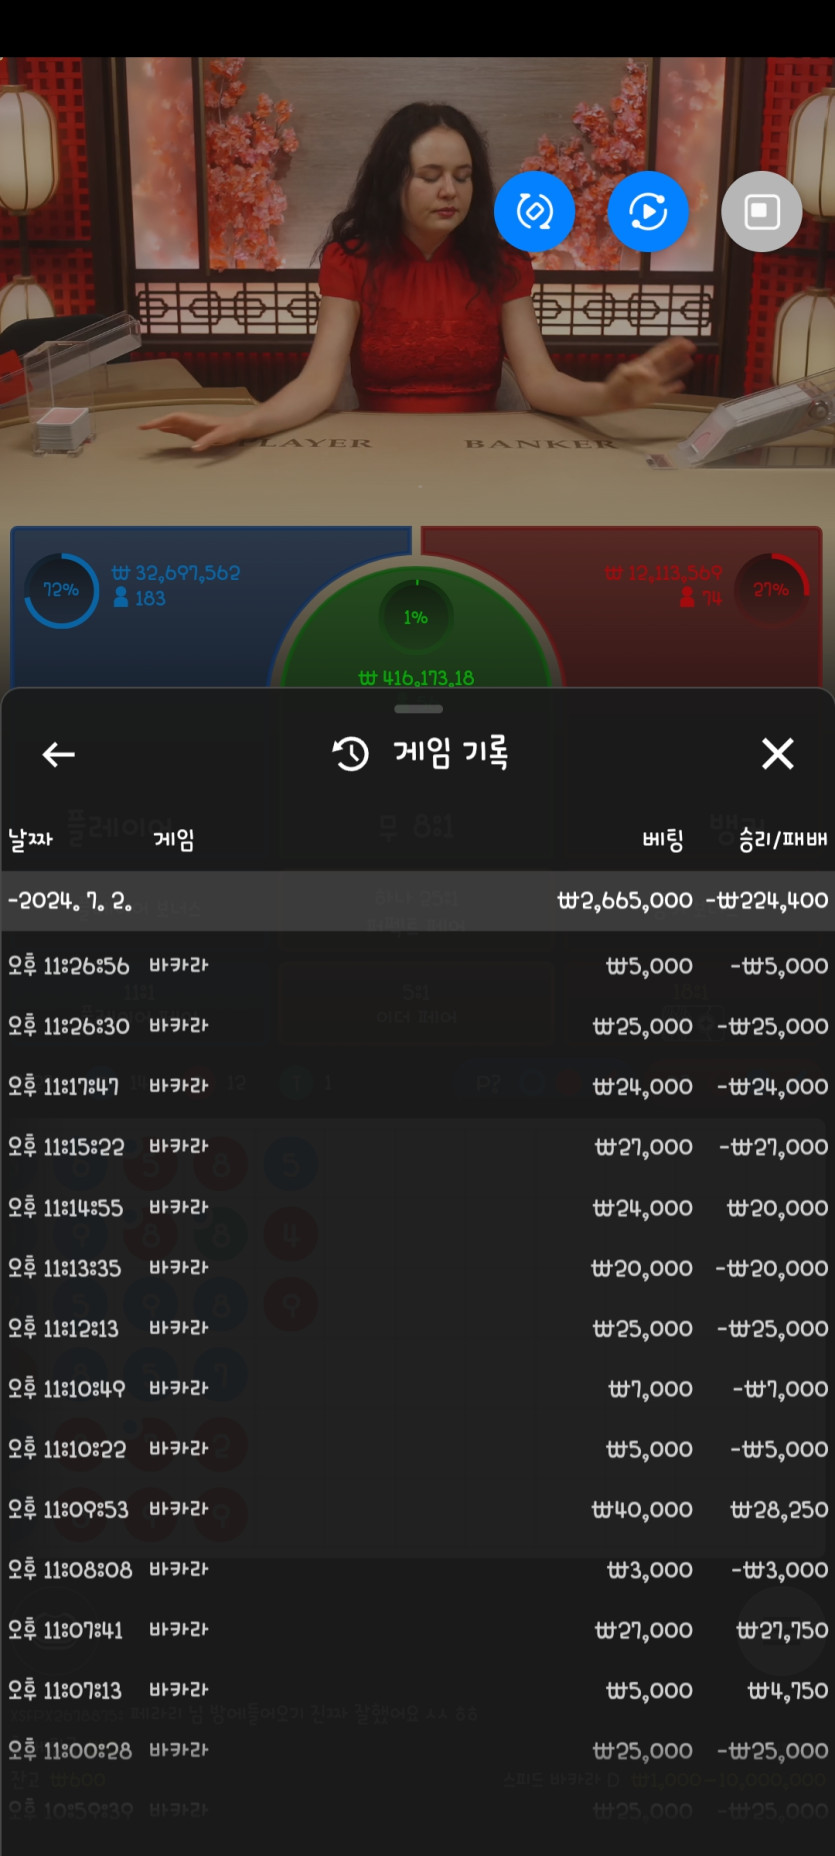Tap the ₩27,750 win amount
Screen dimensions: 835x1856
coord(782,1630)
